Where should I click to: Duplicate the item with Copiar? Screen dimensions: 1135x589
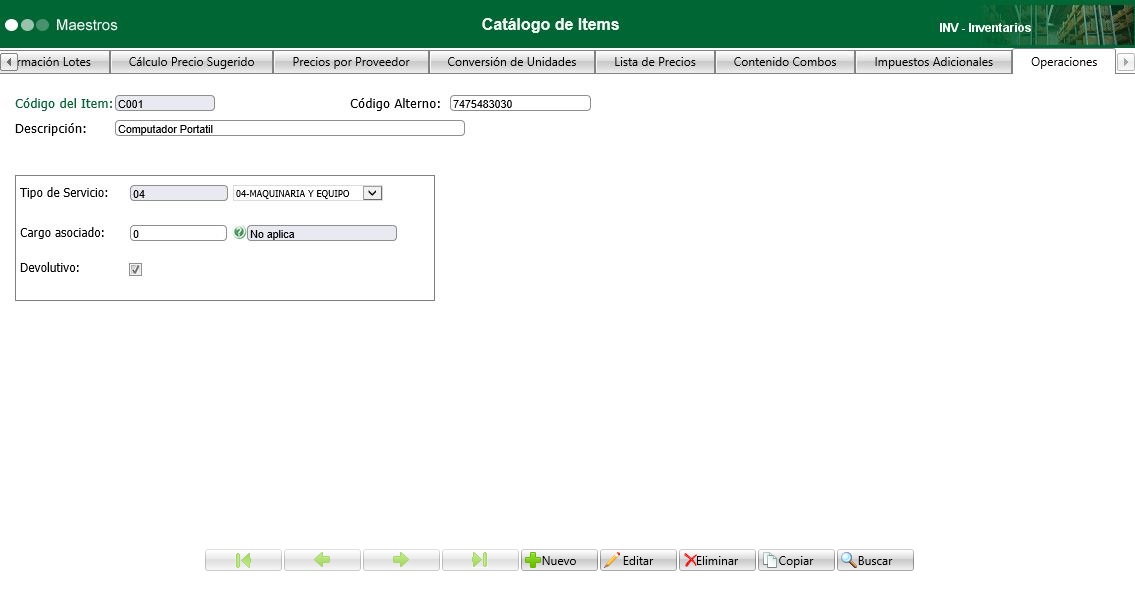pyautogui.click(x=795, y=560)
